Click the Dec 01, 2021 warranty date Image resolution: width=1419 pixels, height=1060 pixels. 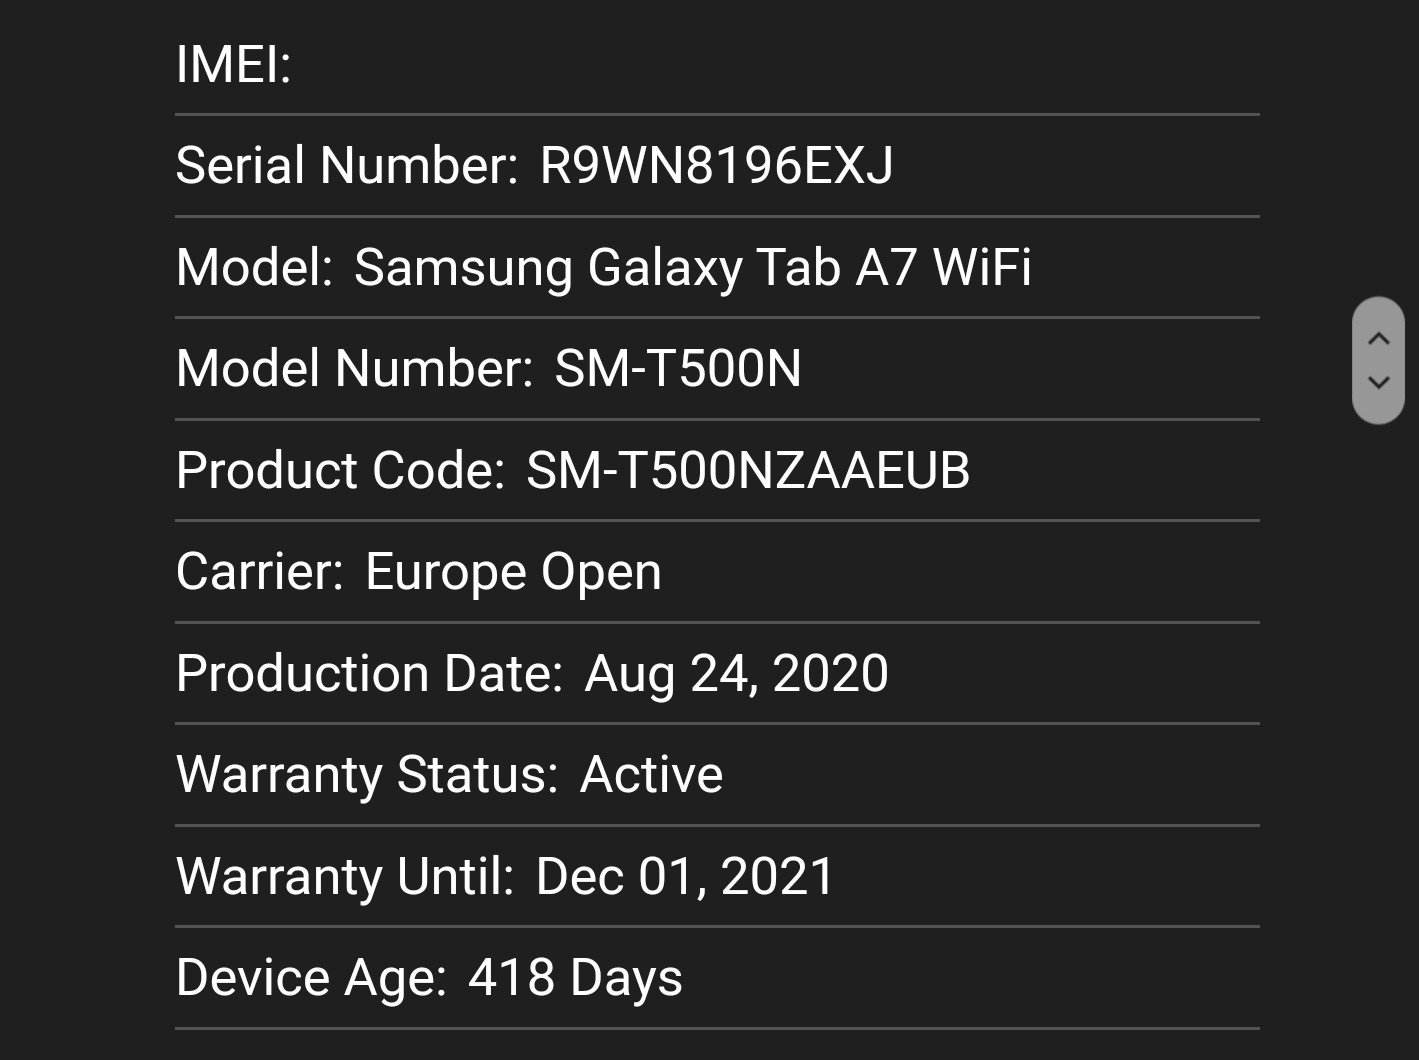click(685, 877)
